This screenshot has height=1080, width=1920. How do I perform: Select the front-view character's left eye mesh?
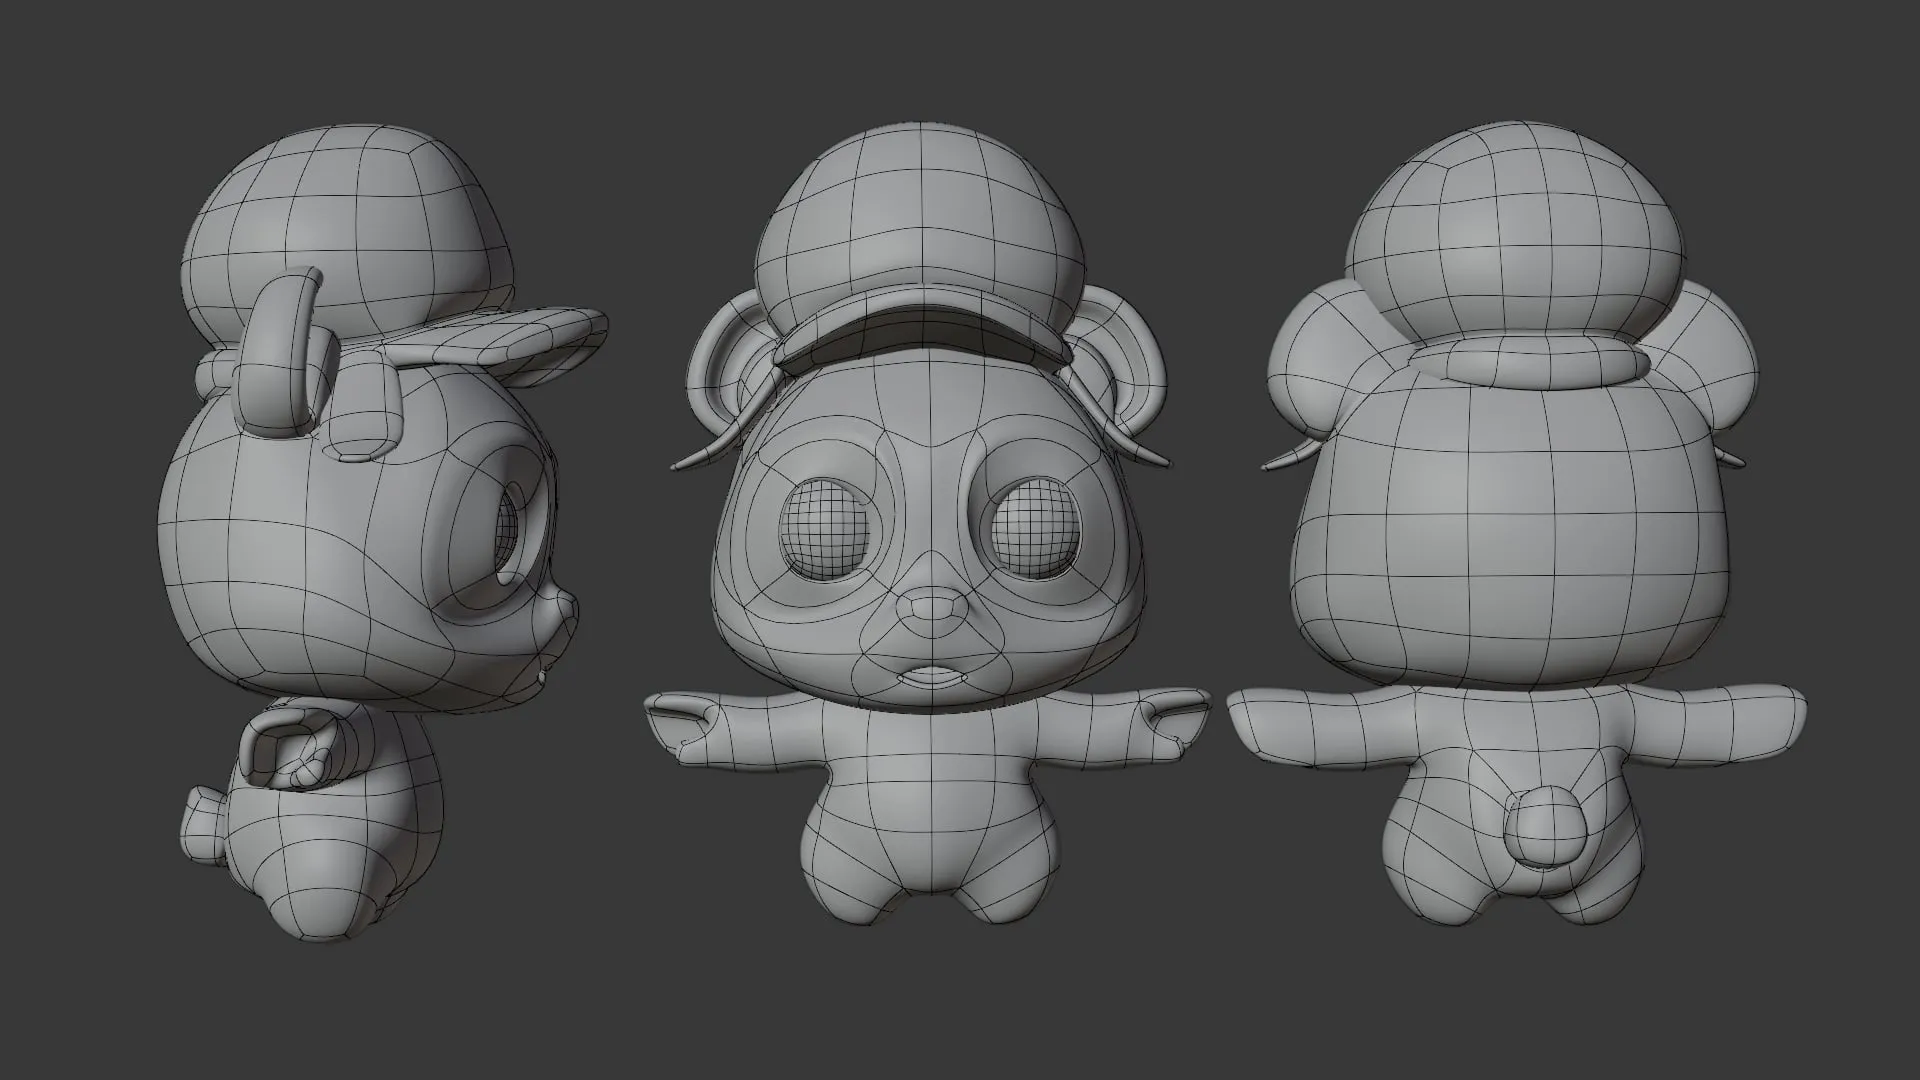pyautogui.click(x=825, y=530)
